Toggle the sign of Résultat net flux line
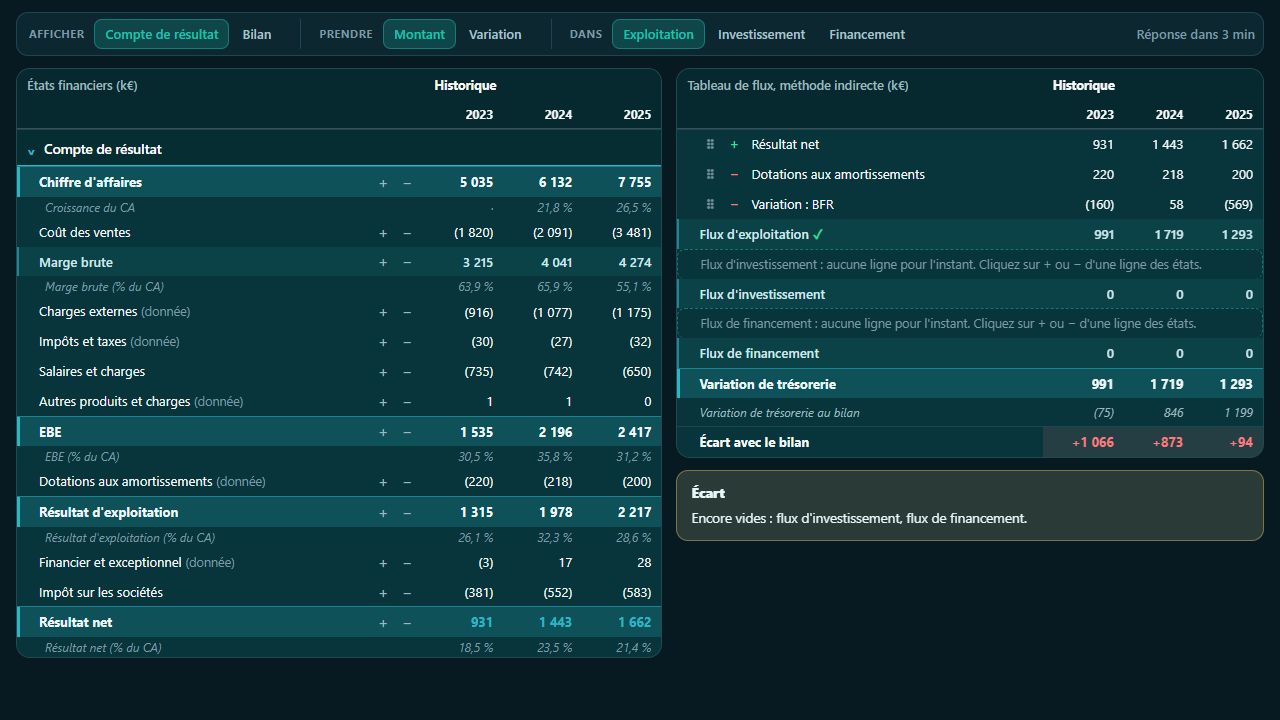This screenshot has height=720, width=1280. (734, 144)
